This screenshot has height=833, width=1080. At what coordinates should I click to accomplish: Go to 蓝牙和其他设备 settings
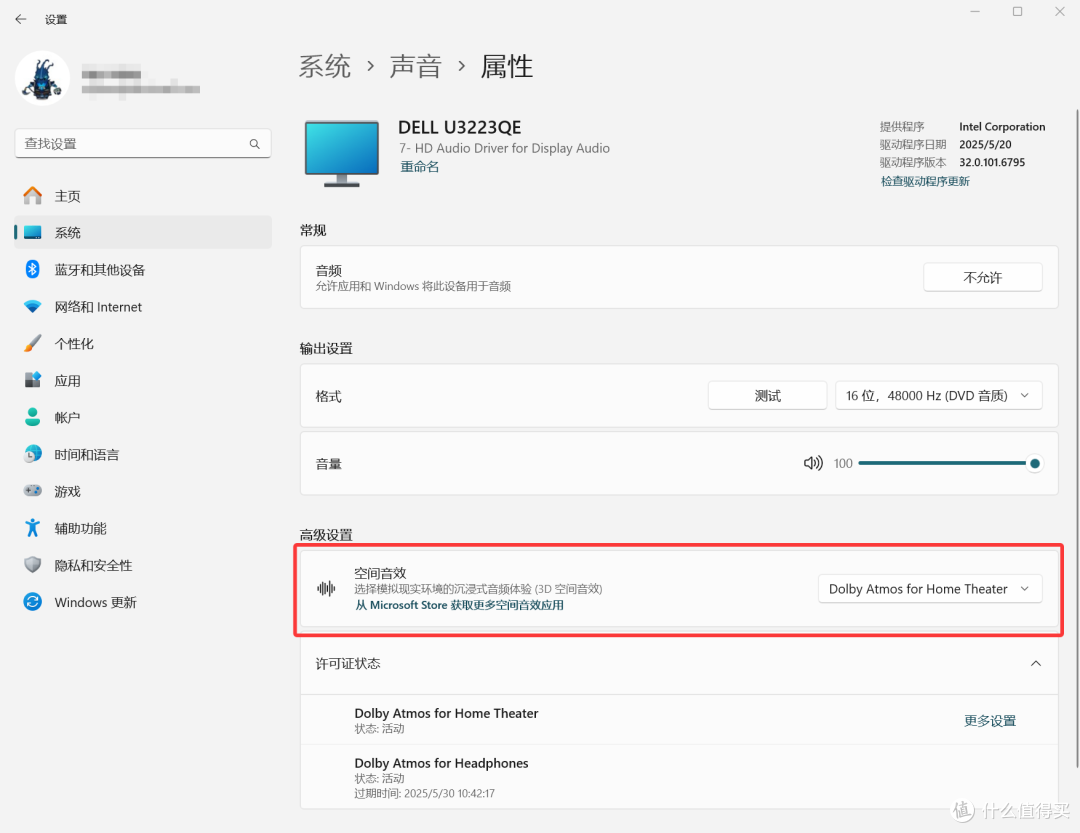pyautogui.click(x=143, y=269)
